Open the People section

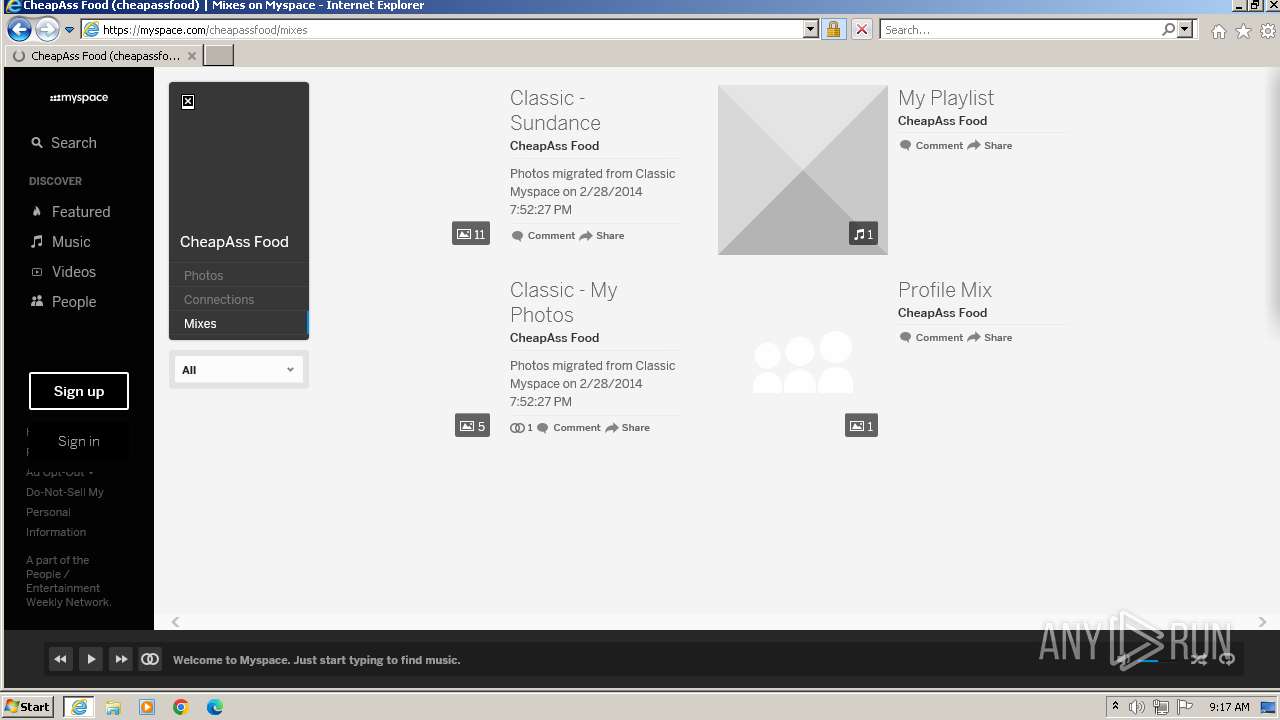point(64,302)
